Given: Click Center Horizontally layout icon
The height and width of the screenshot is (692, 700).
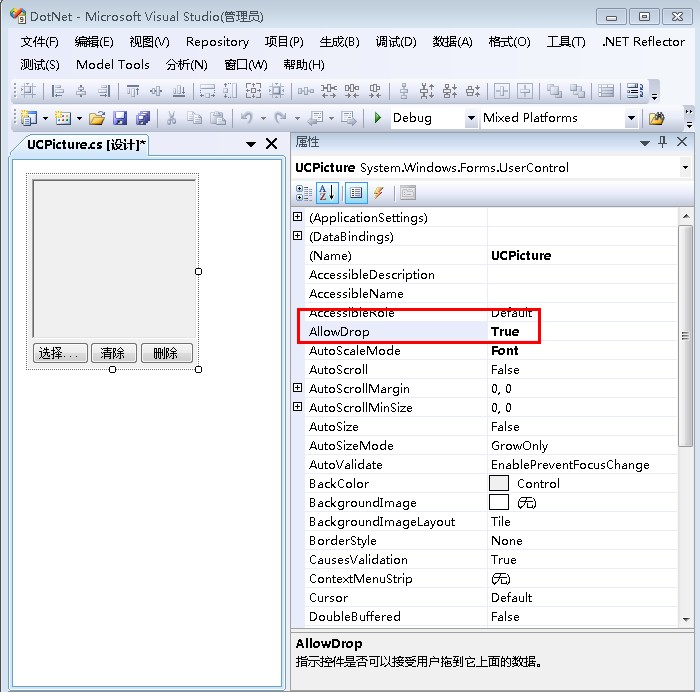Looking at the screenshot, I should point(502,91).
